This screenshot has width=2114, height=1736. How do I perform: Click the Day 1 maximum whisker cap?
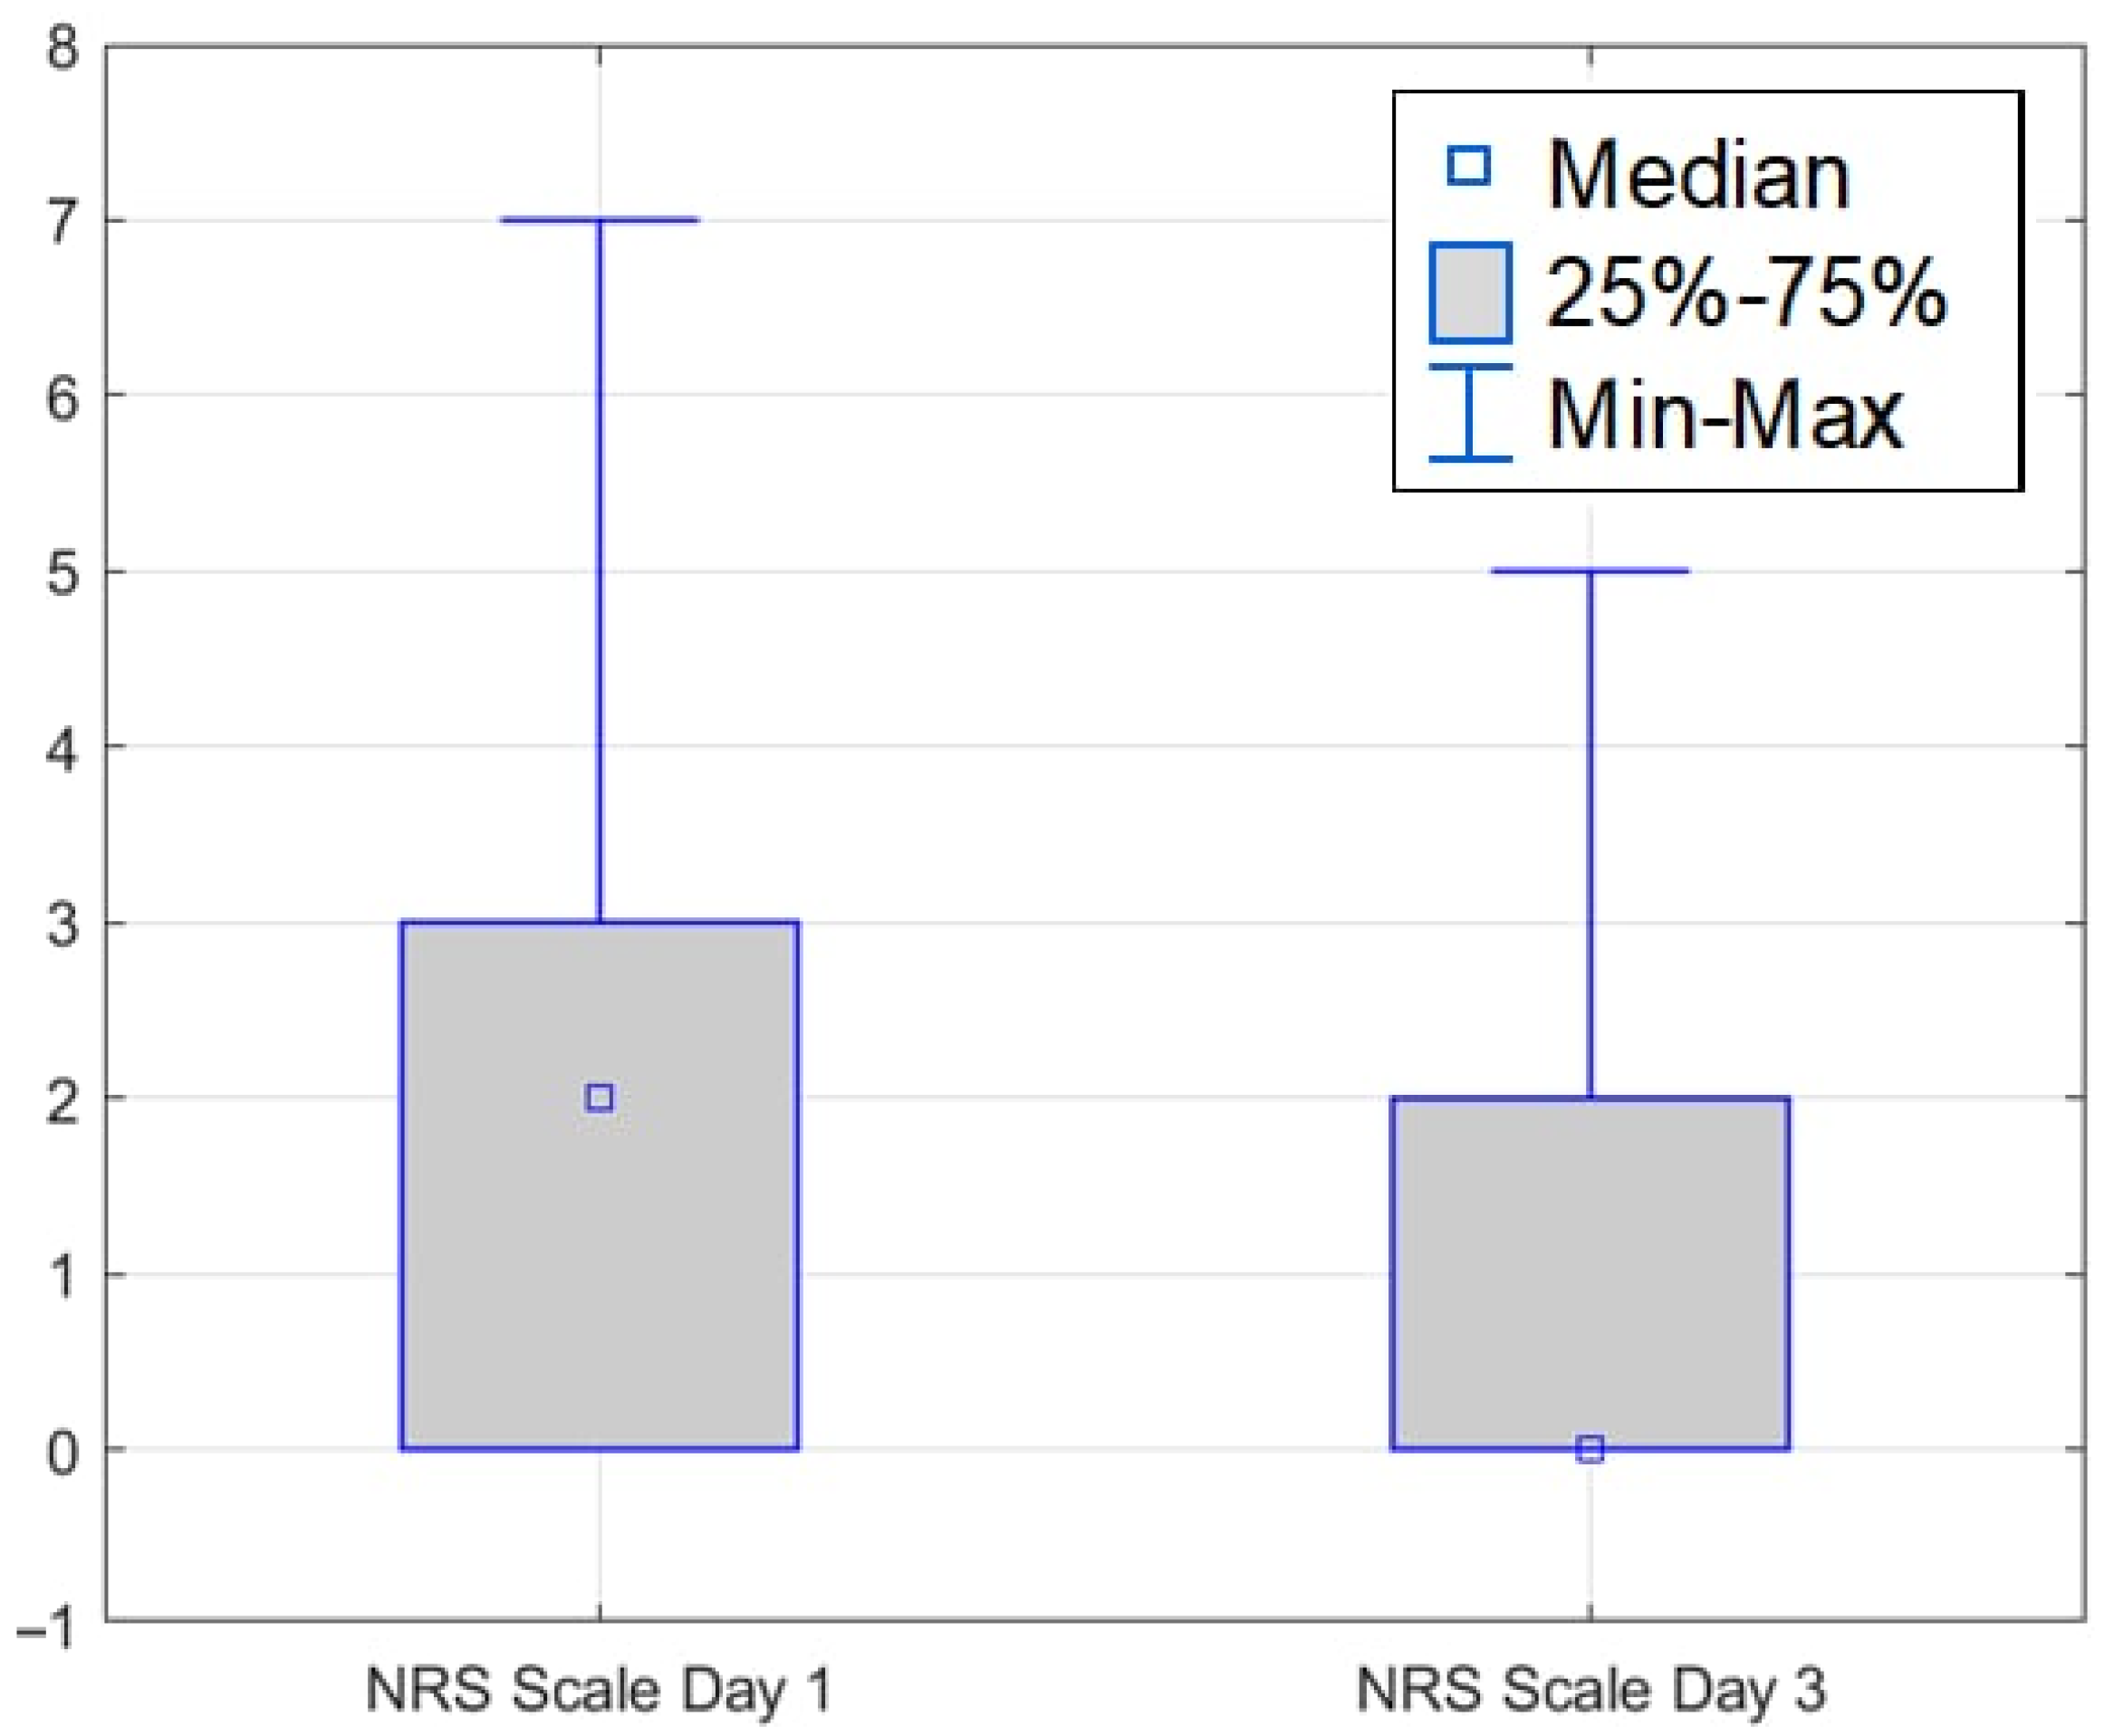(x=599, y=220)
